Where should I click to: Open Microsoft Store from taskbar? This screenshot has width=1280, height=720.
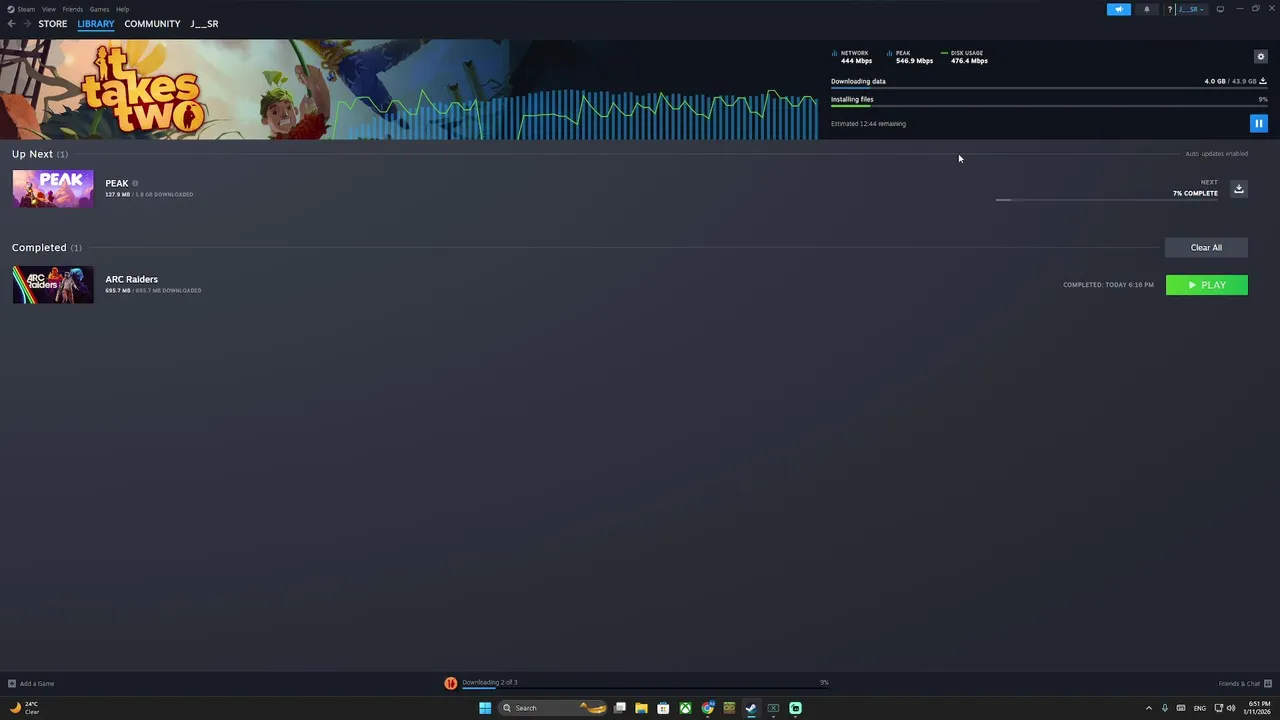pos(663,708)
